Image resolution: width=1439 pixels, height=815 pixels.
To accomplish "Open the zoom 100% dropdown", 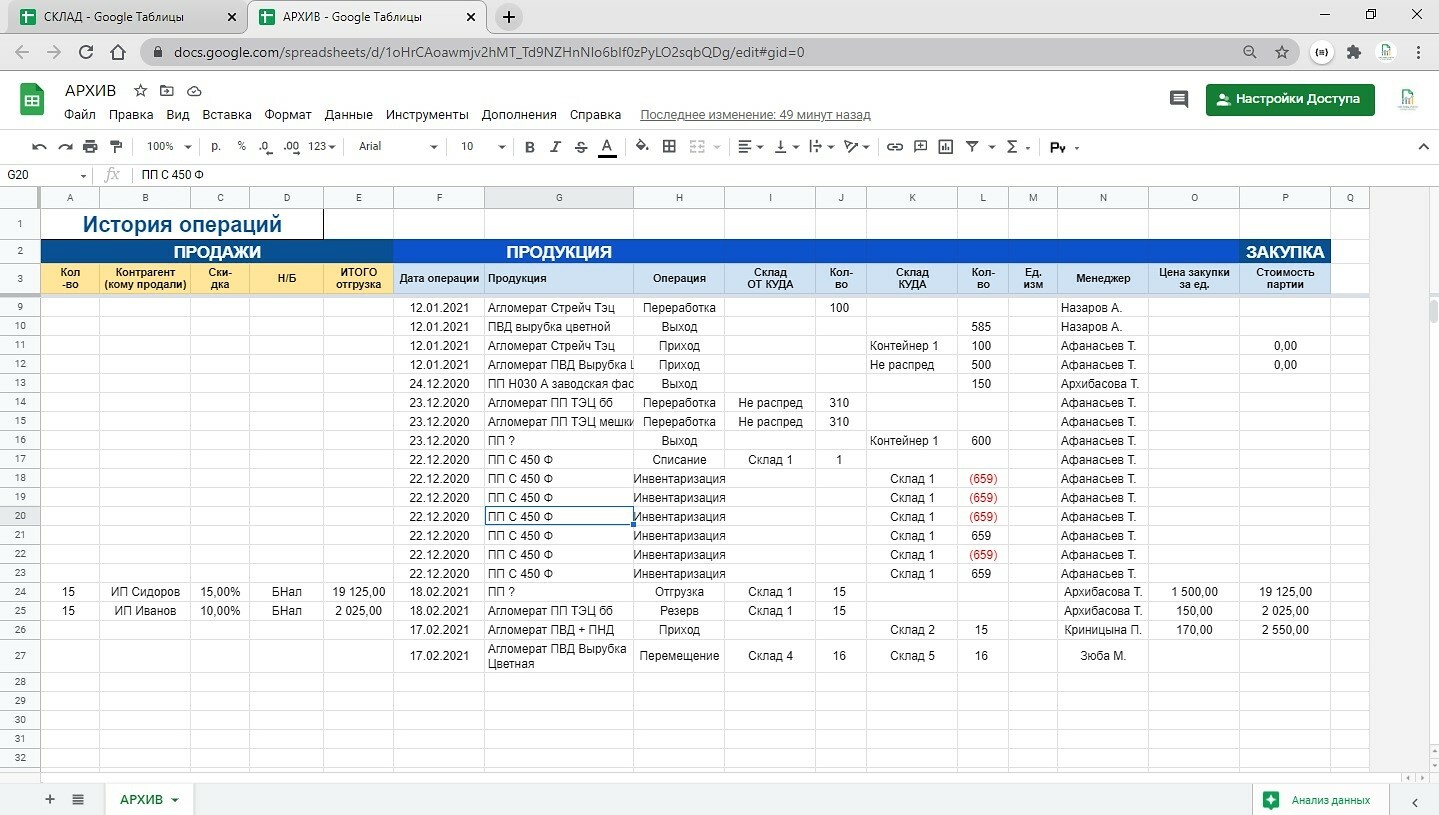I will click(x=168, y=147).
